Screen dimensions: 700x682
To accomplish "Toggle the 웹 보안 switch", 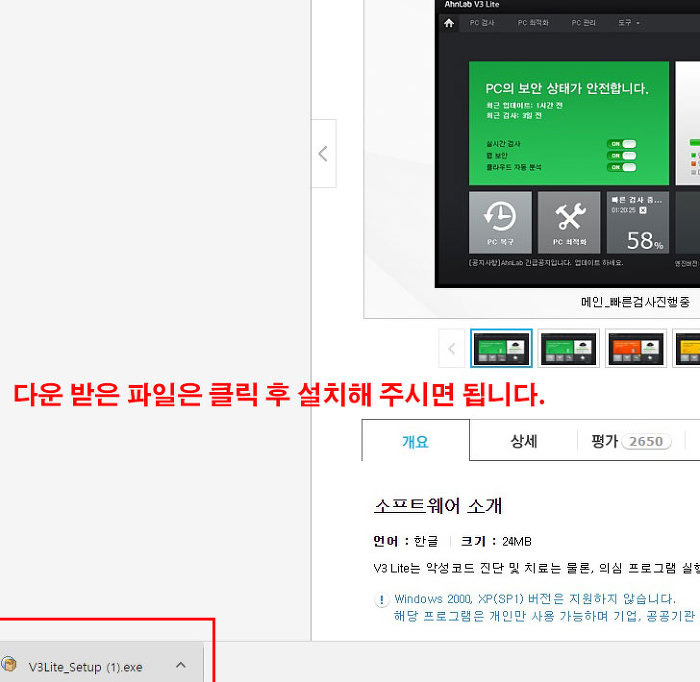I will tap(621, 155).
